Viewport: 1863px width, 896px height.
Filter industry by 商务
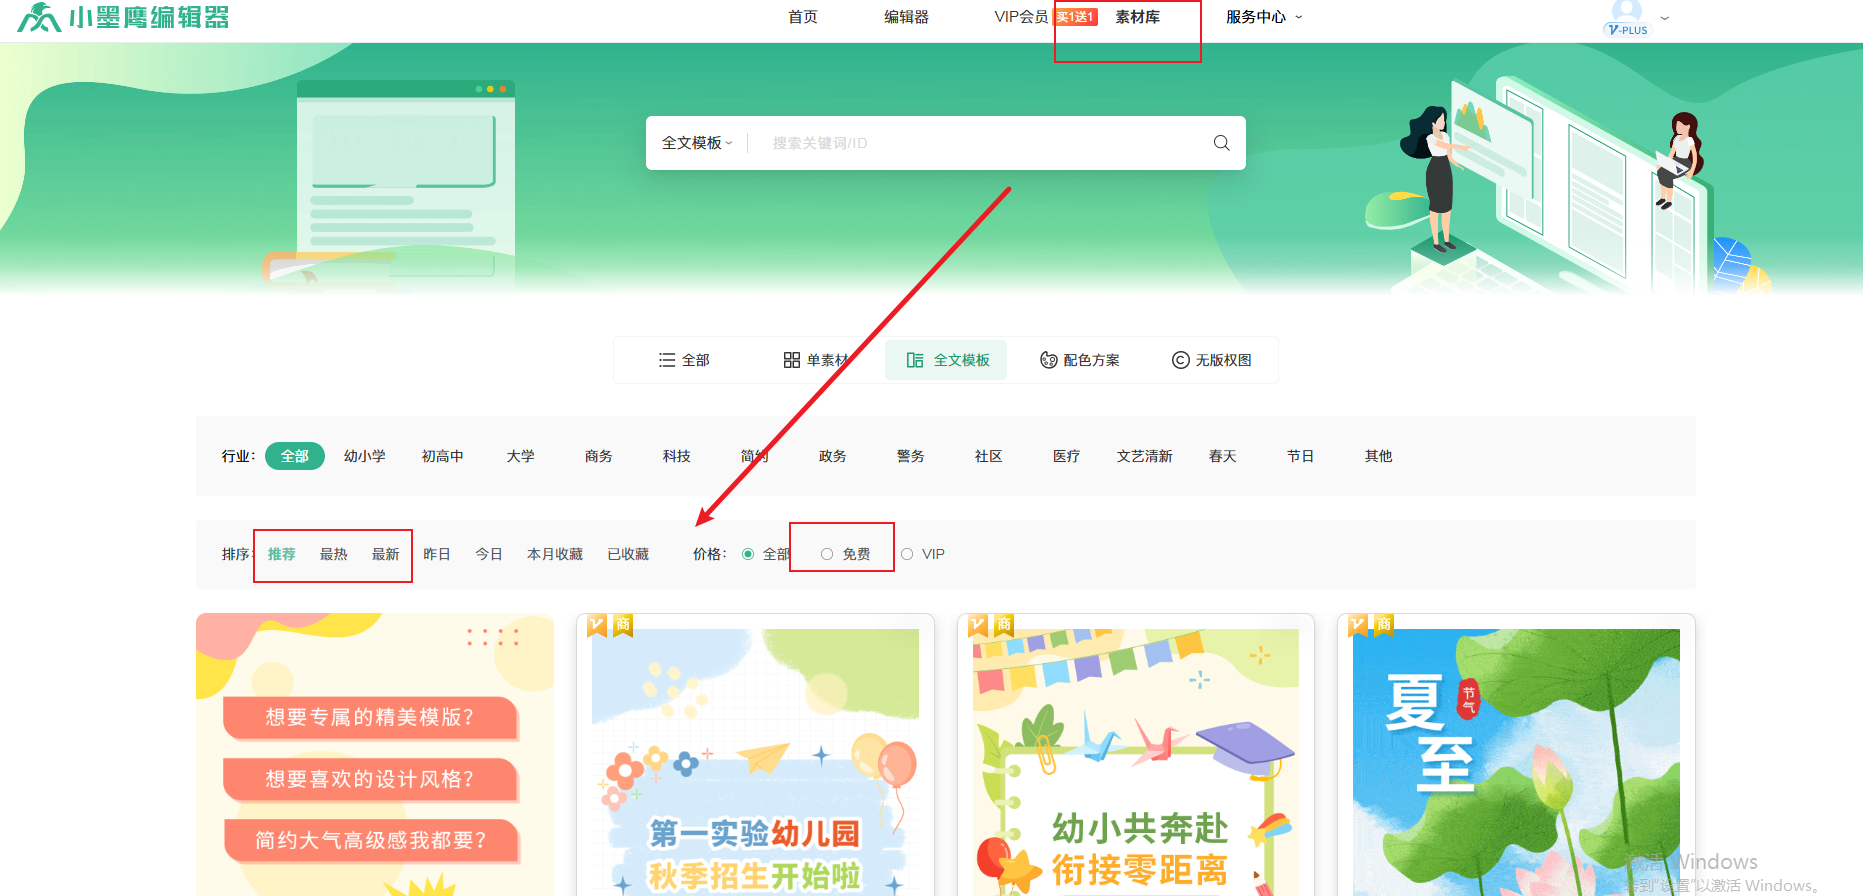coord(599,456)
